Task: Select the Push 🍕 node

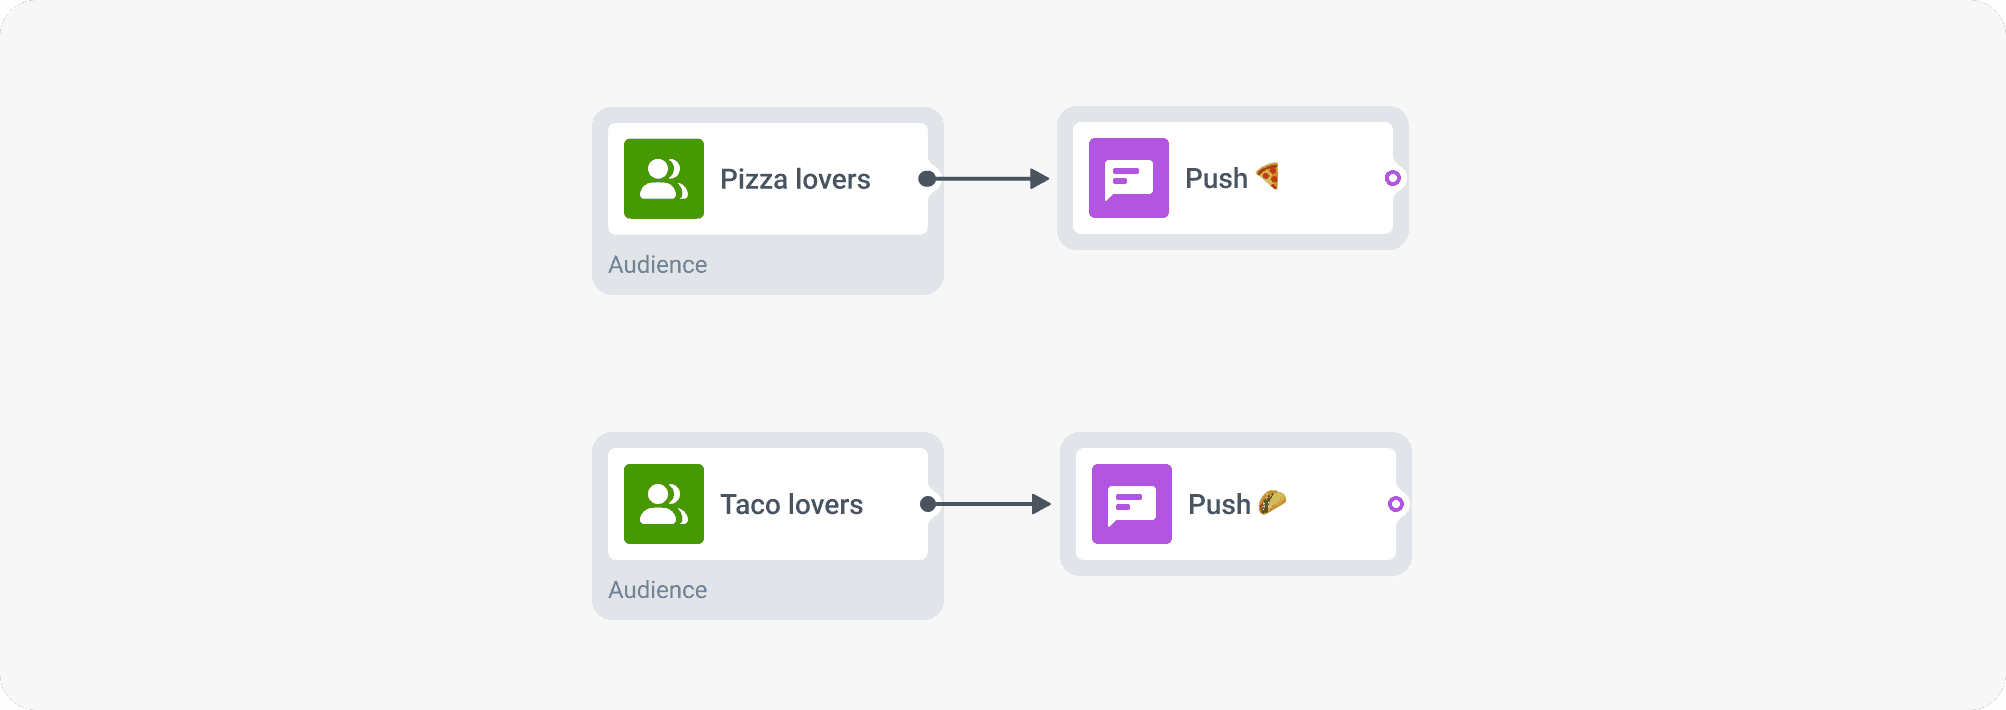Action: coord(1232,178)
